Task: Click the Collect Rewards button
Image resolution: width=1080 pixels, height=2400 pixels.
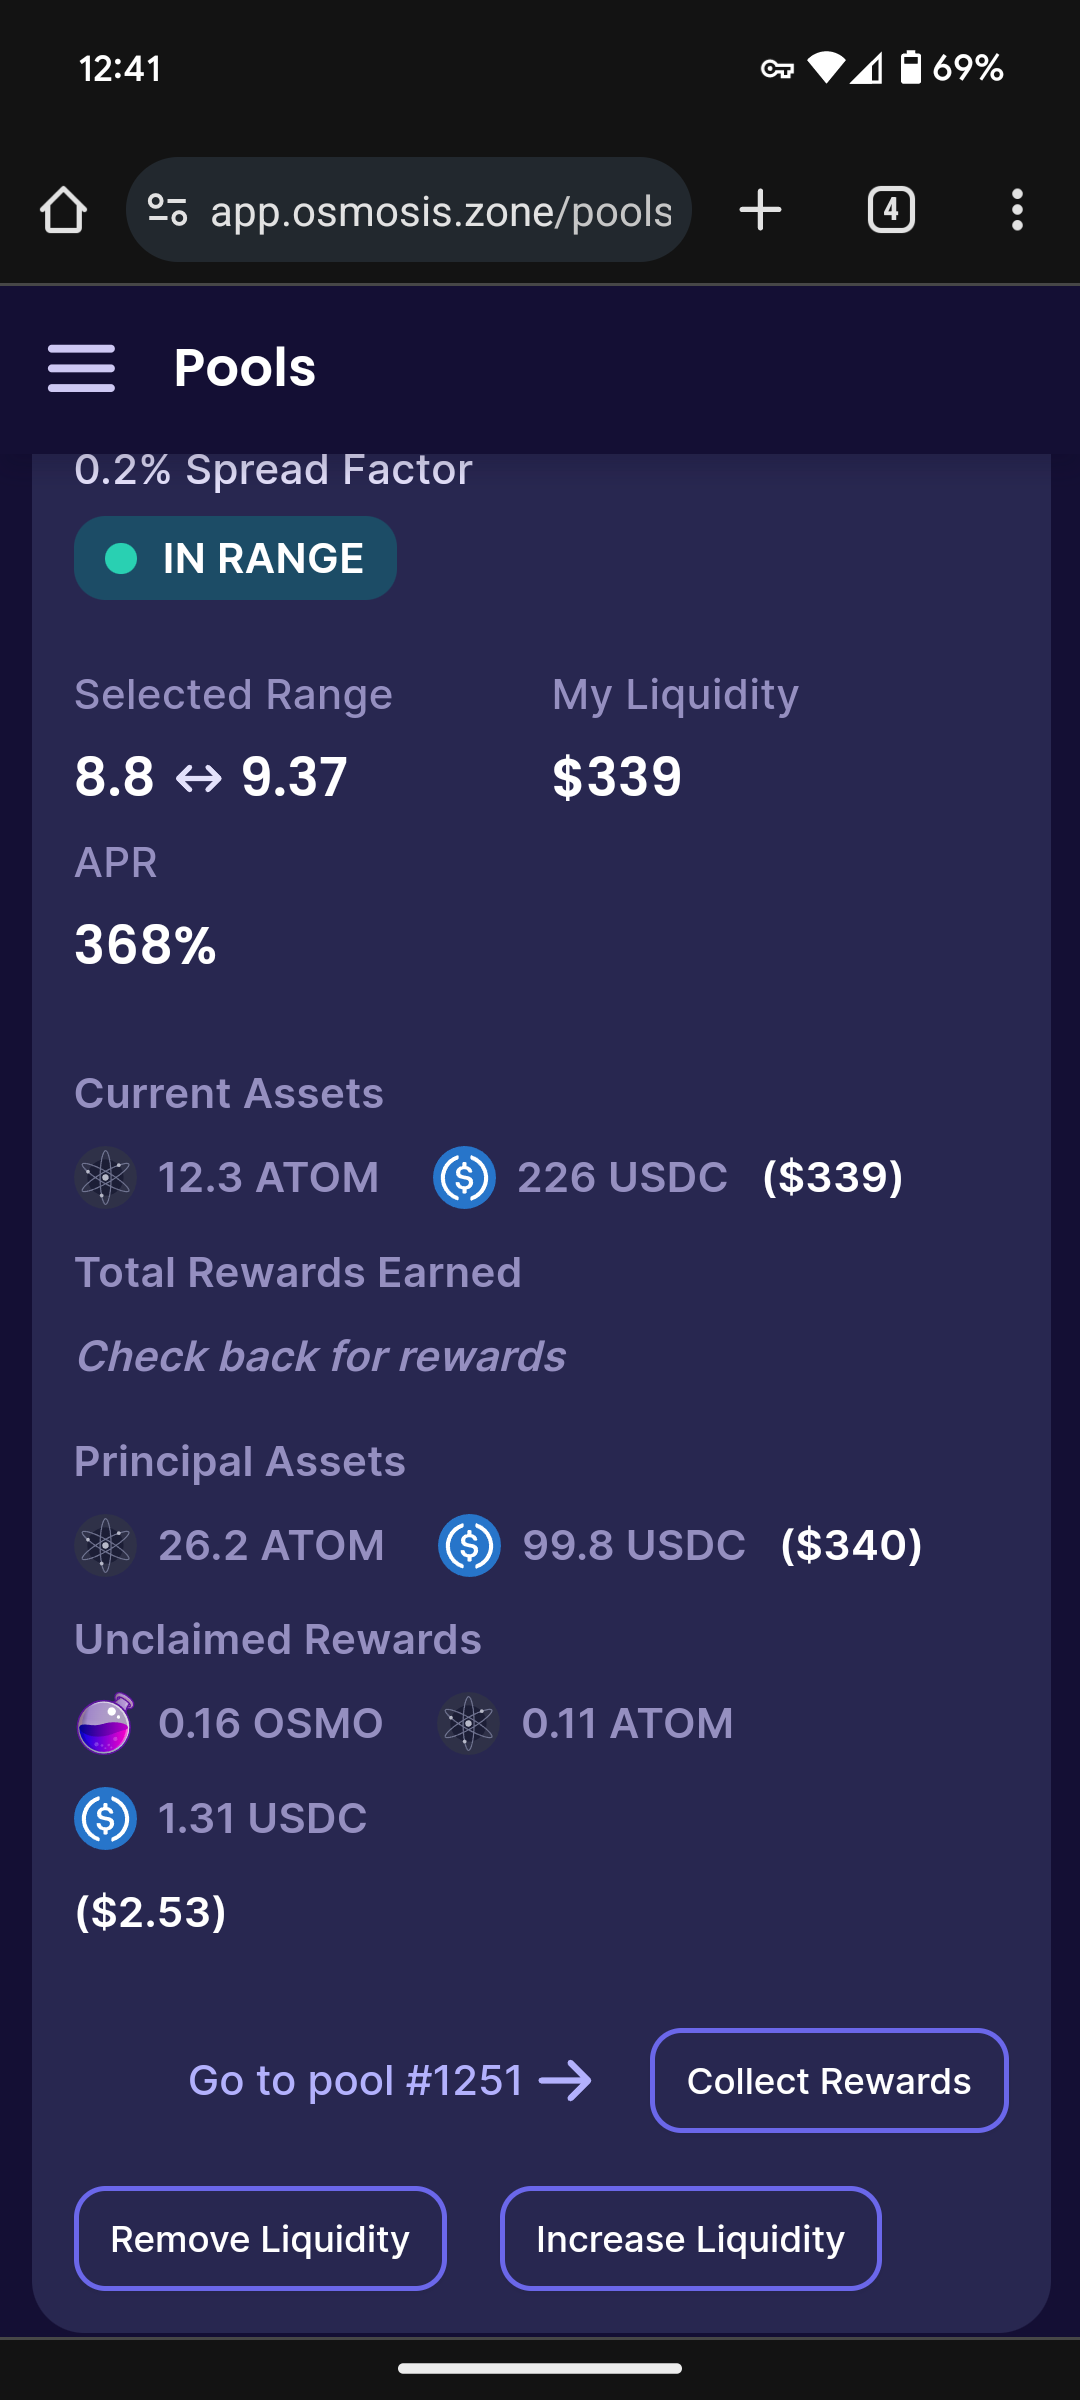Action: coord(829,2080)
